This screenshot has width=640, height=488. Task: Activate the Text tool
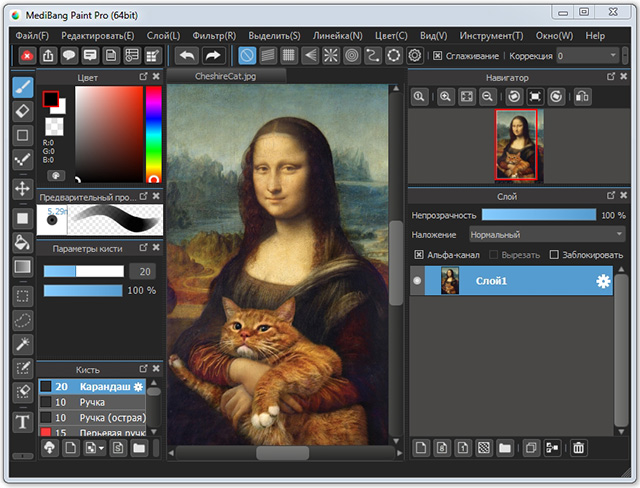coord(22,422)
